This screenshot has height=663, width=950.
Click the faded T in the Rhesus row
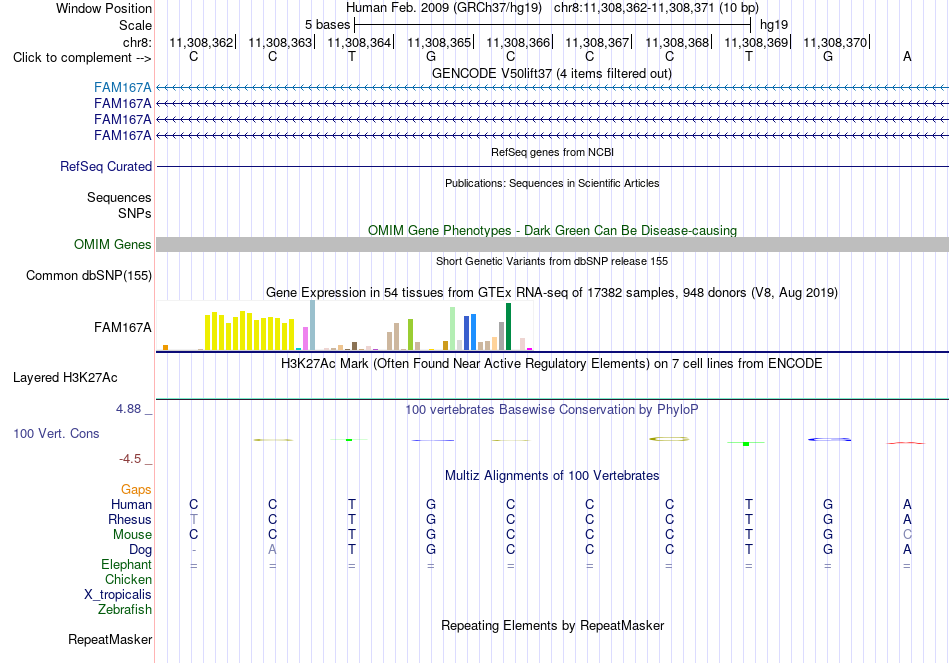pyautogui.click(x=193, y=519)
